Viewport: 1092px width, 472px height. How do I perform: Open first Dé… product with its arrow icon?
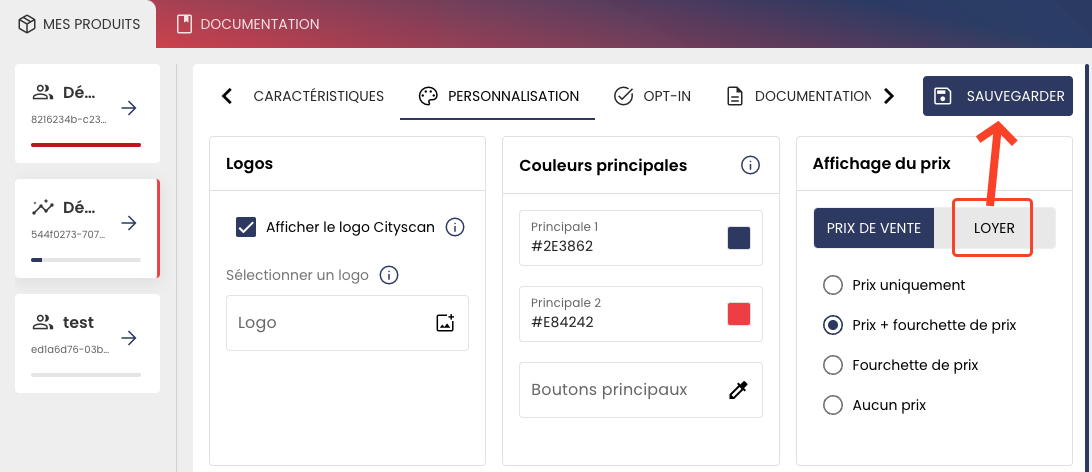click(128, 108)
